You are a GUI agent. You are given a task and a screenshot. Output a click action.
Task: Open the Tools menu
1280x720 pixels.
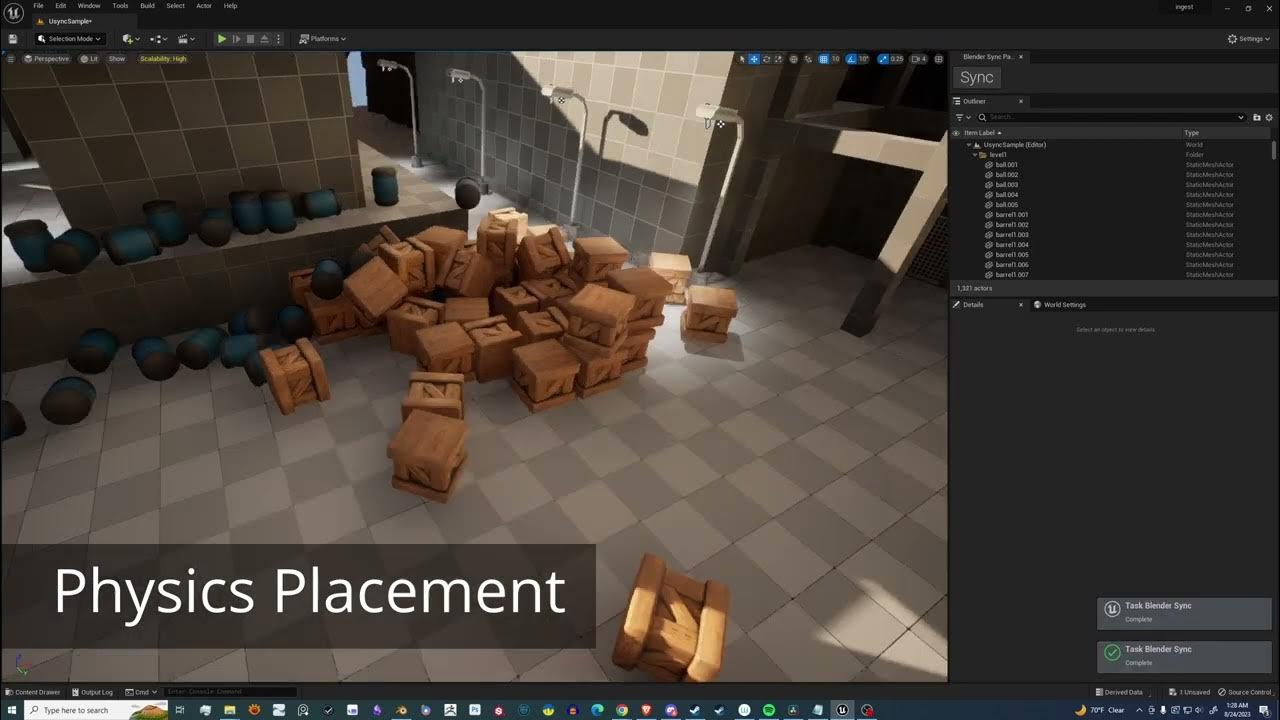tap(120, 6)
